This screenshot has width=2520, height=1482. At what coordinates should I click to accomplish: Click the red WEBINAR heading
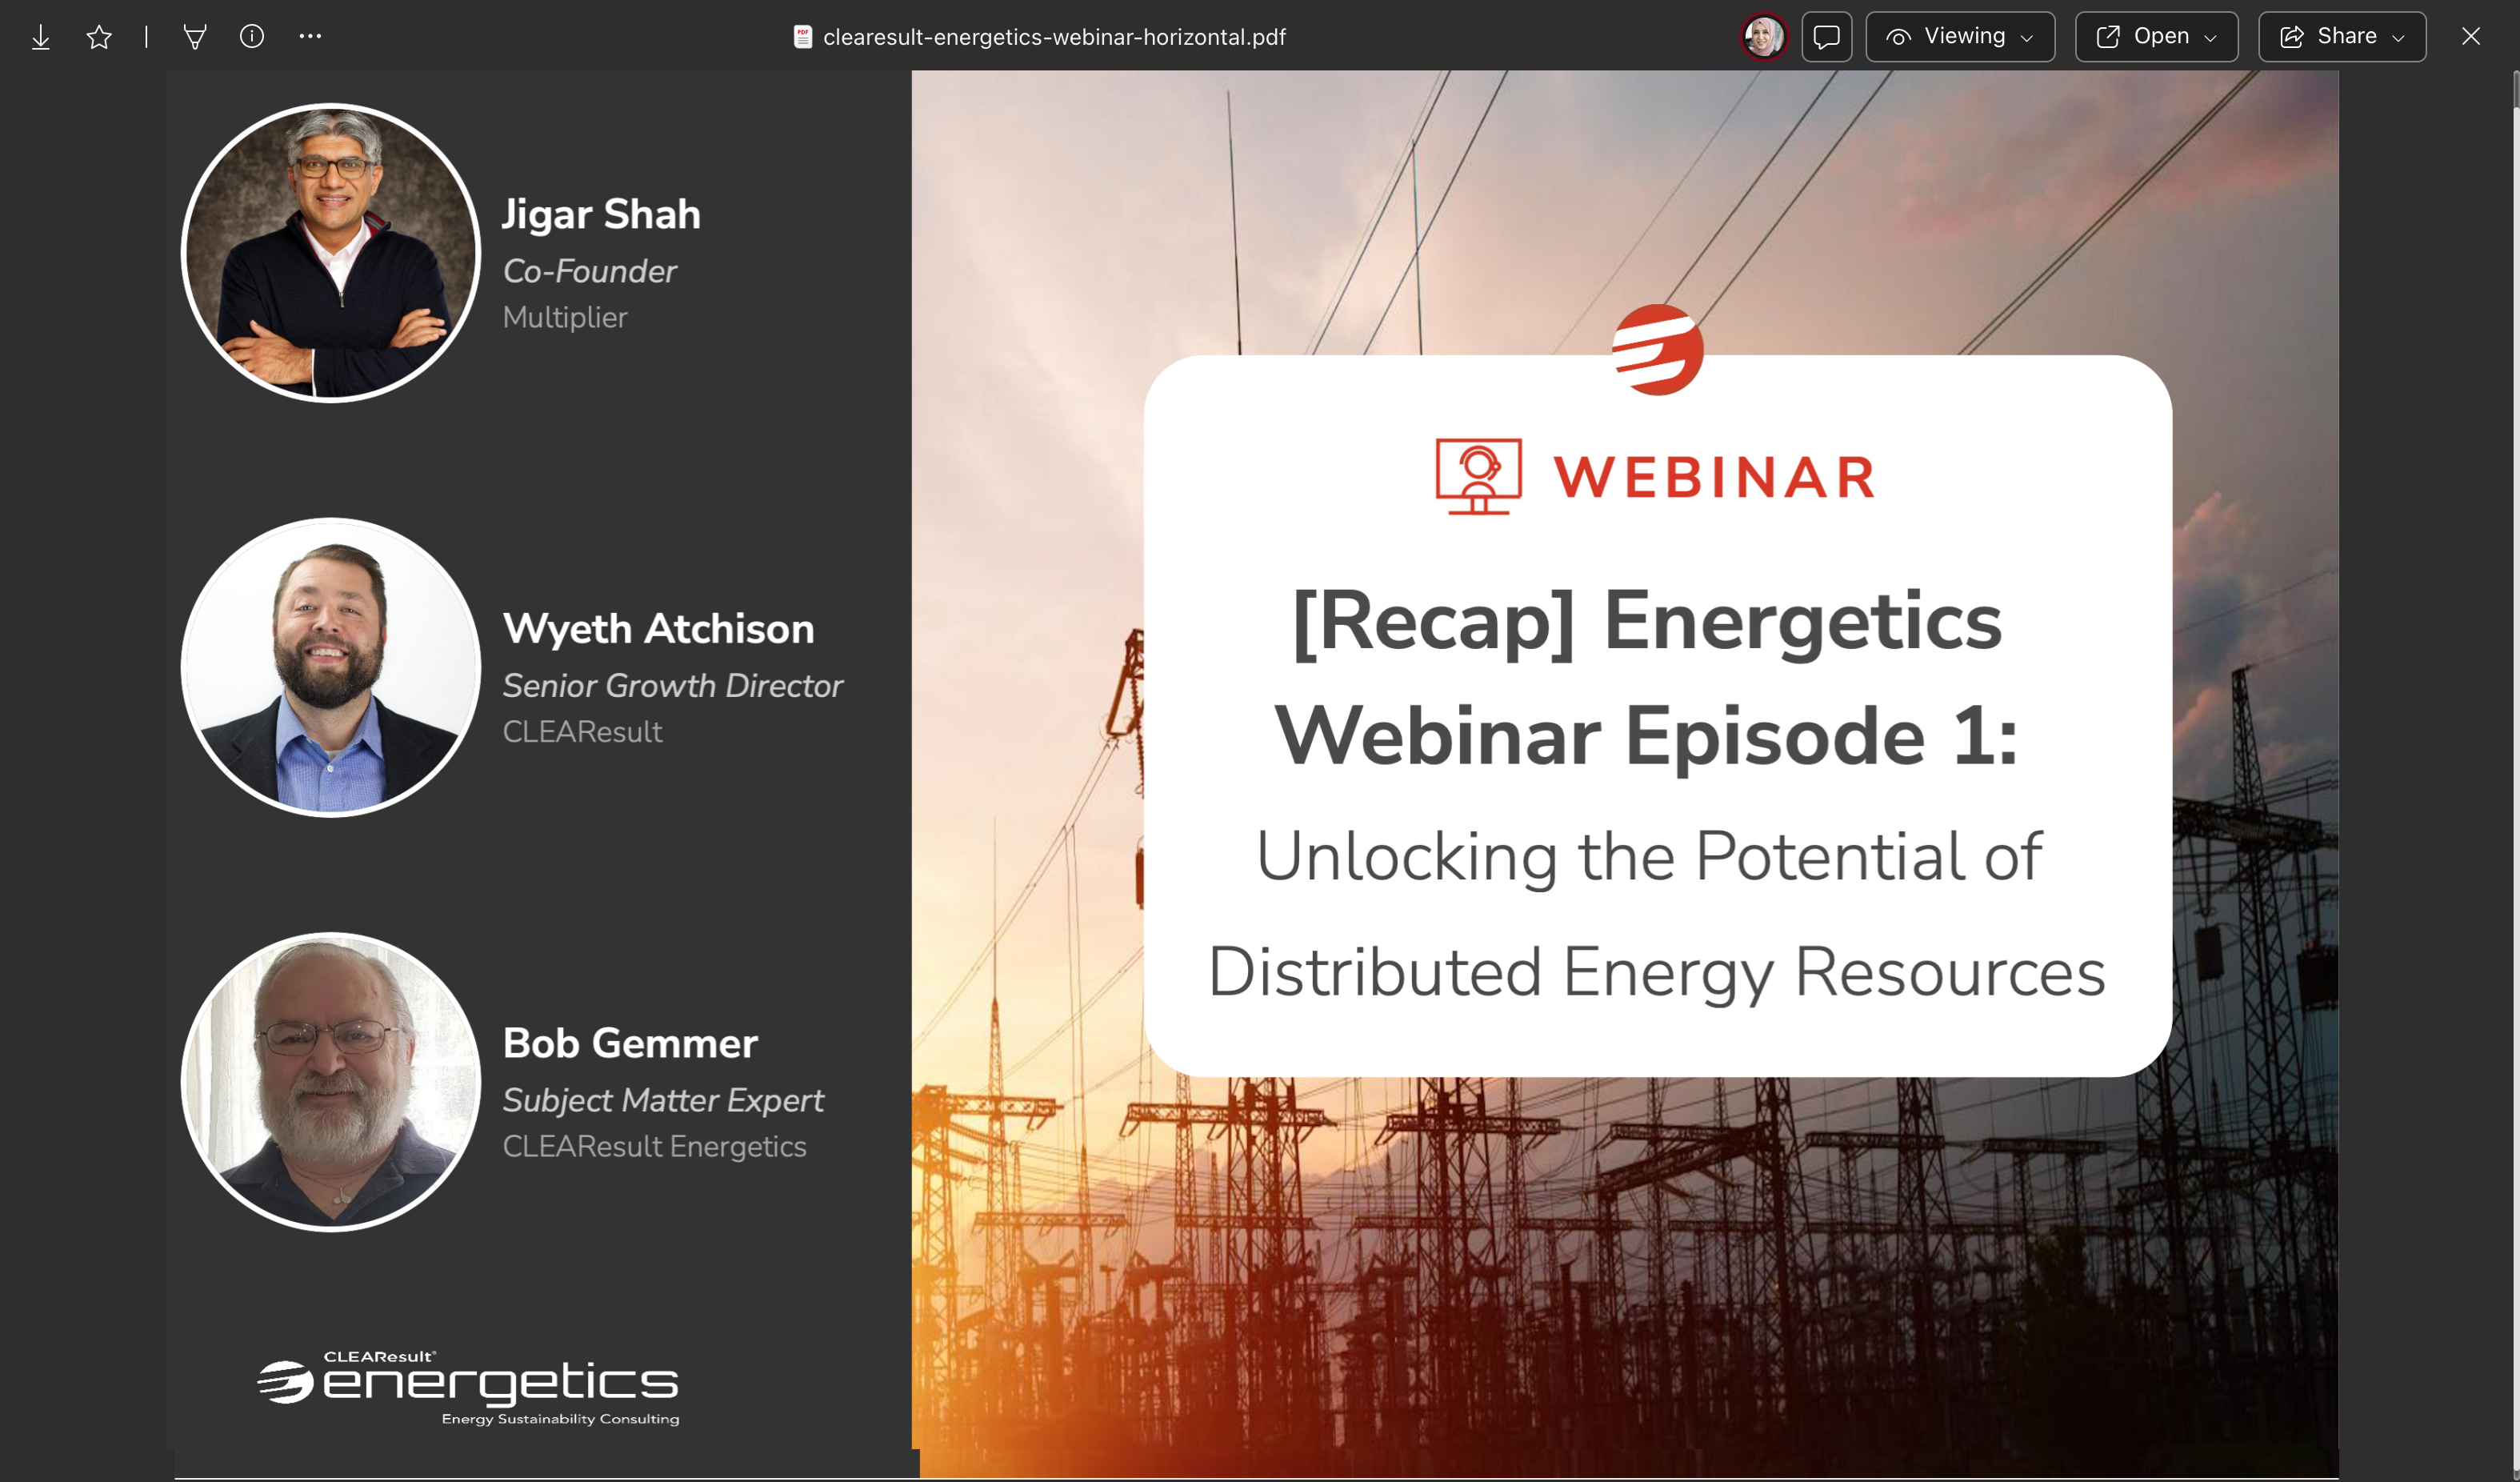pyautogui.click(x=1714, y=477)
